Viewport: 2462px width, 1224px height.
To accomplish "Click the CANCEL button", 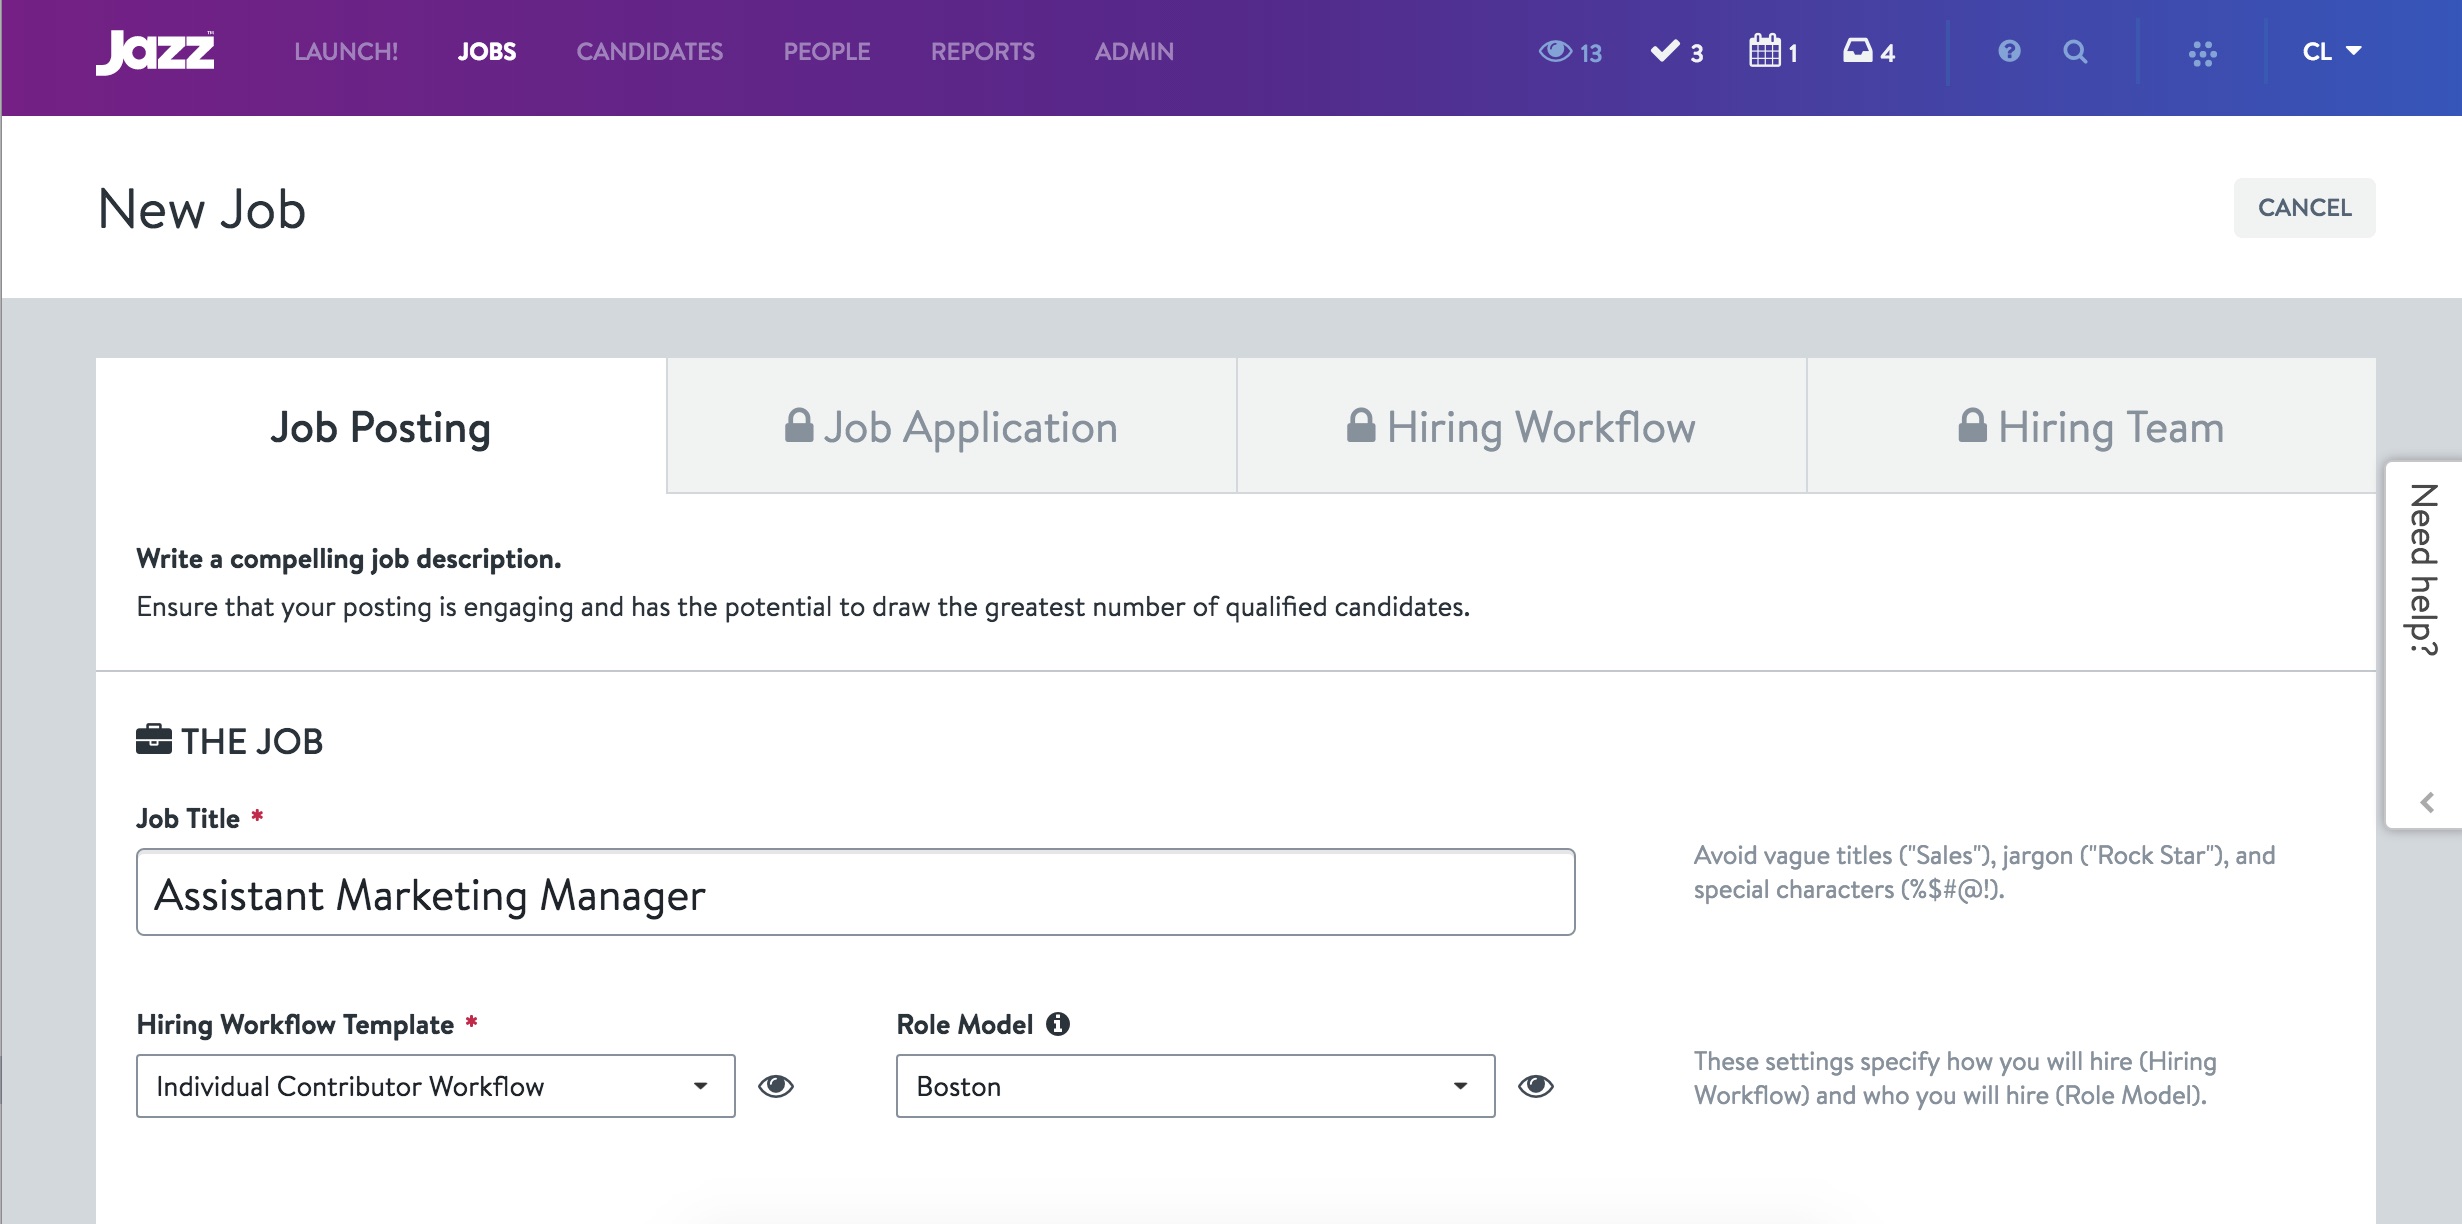I will (2304, 208).
